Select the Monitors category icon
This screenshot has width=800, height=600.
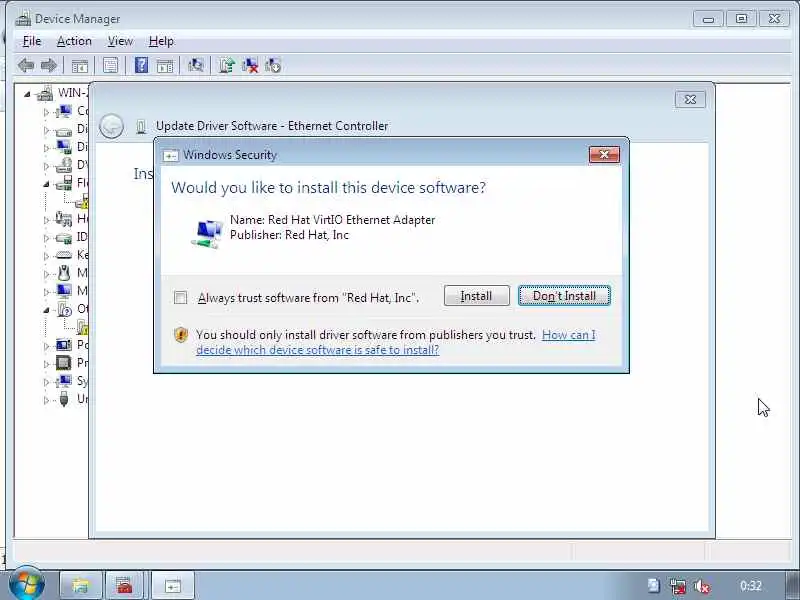click(64, 291)
